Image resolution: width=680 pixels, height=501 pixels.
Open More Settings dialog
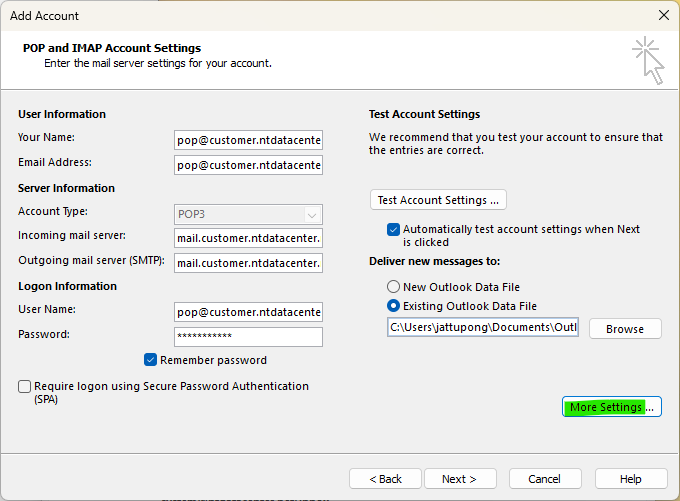(611, 407)
